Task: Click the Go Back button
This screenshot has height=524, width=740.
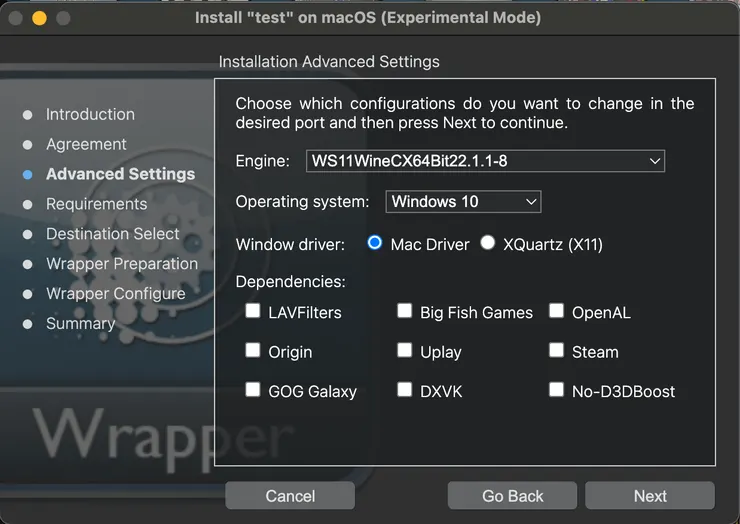Action: (x=512, y=496)
